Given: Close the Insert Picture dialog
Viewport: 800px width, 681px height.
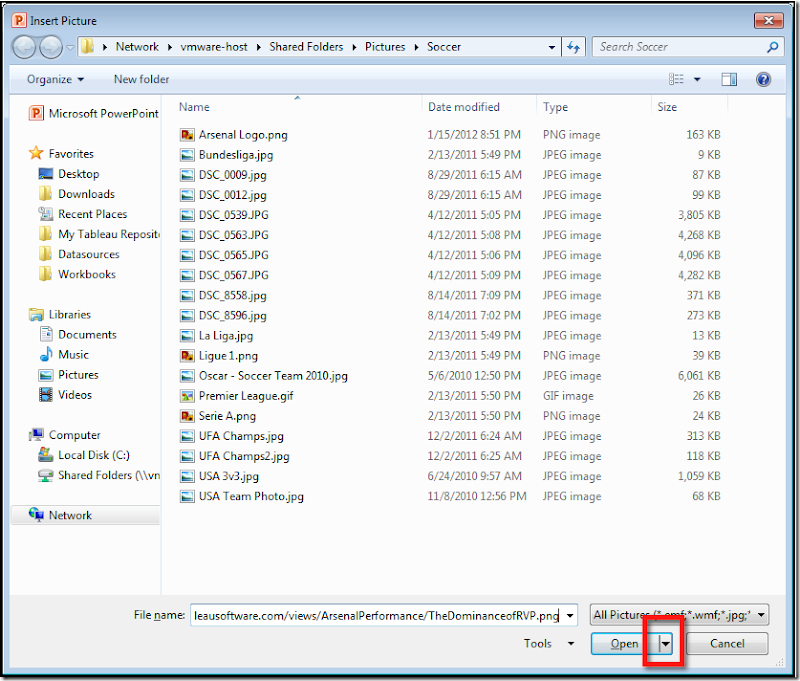Looking at the screenshot, I should 769,20.
